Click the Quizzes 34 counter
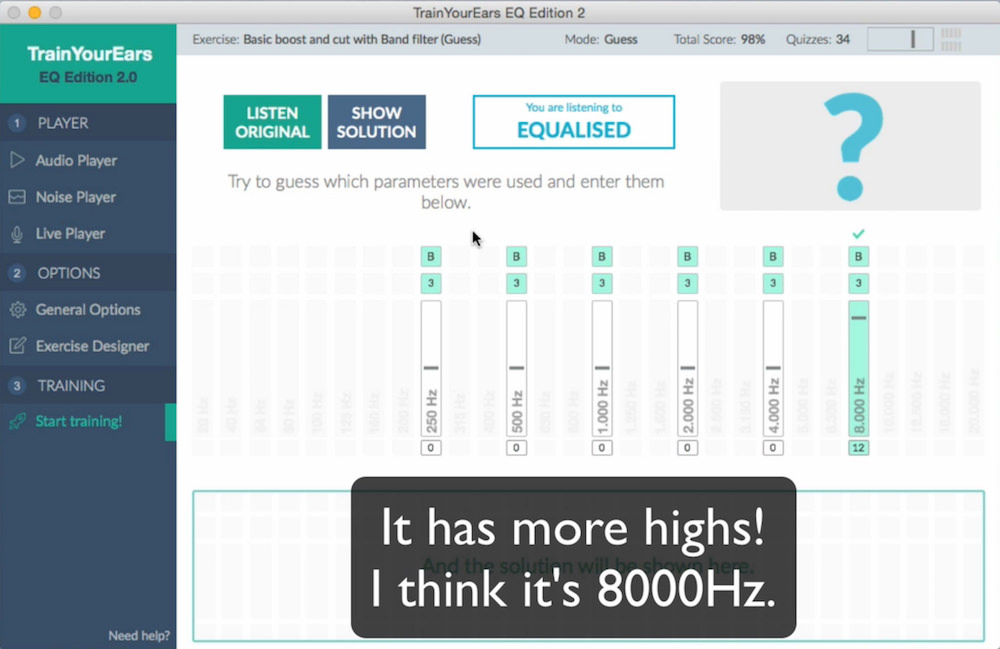This screenshot has height=649, width=1000. click(x=818, y=39)
